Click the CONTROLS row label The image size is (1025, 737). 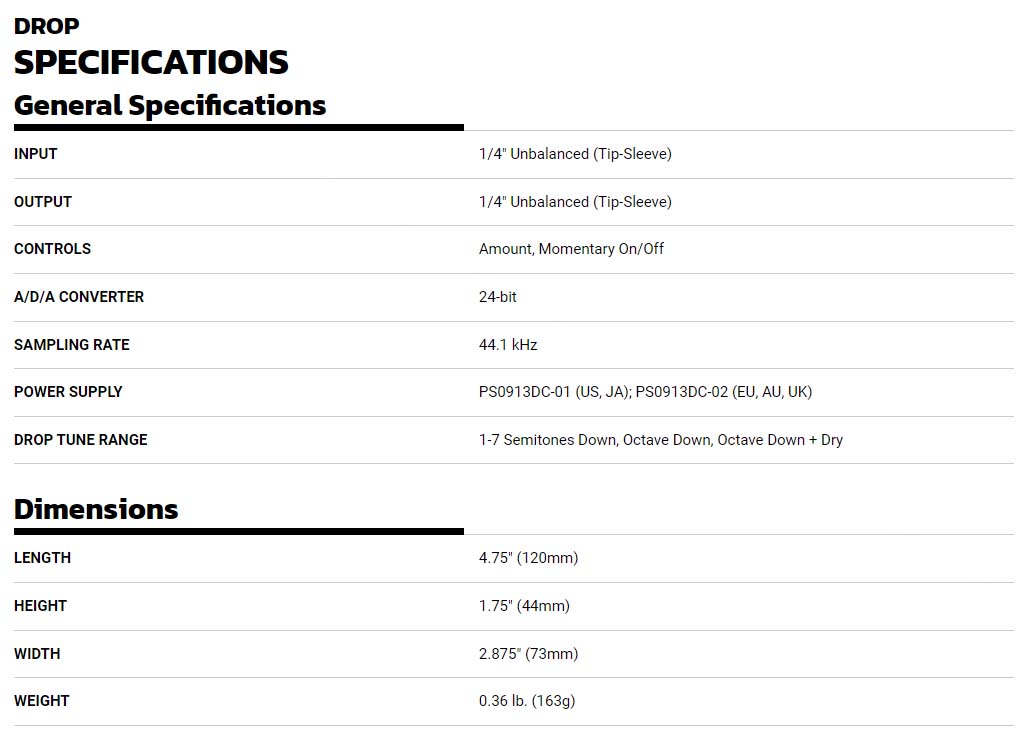(x=52, y=249)
